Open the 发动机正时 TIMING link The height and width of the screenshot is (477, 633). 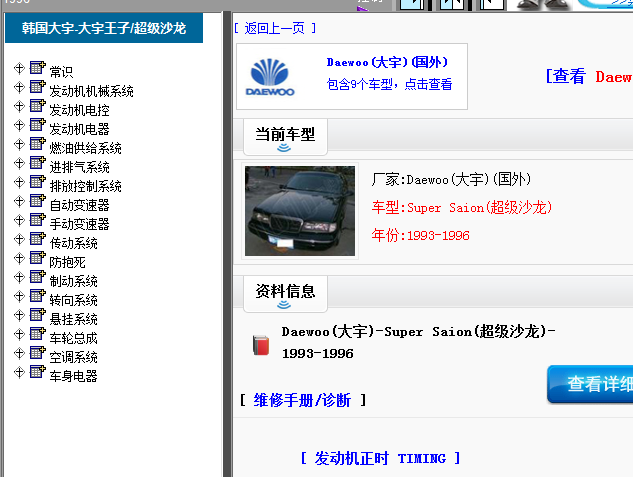click(380, 458)
